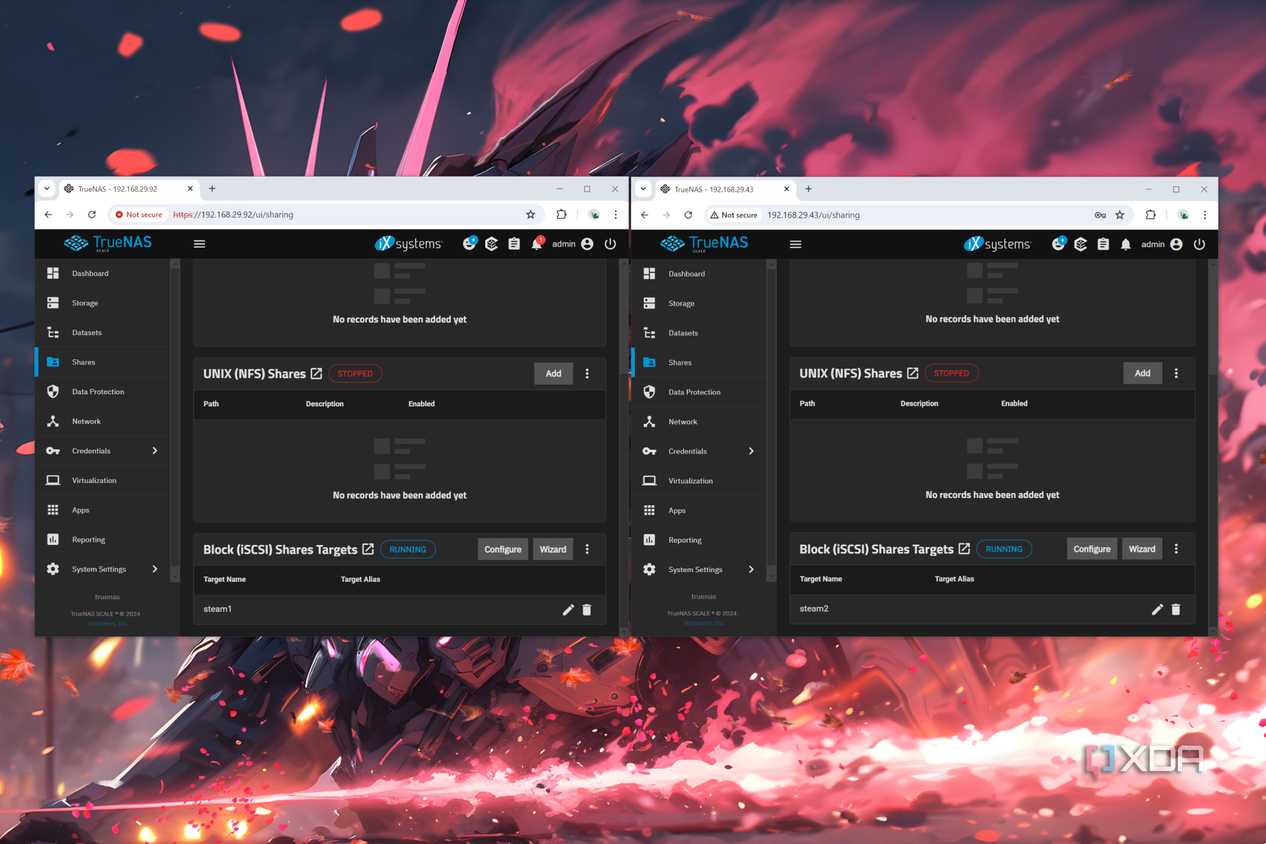Open Dashboard in the right TrueNAS window

click(x=686, y=274)
